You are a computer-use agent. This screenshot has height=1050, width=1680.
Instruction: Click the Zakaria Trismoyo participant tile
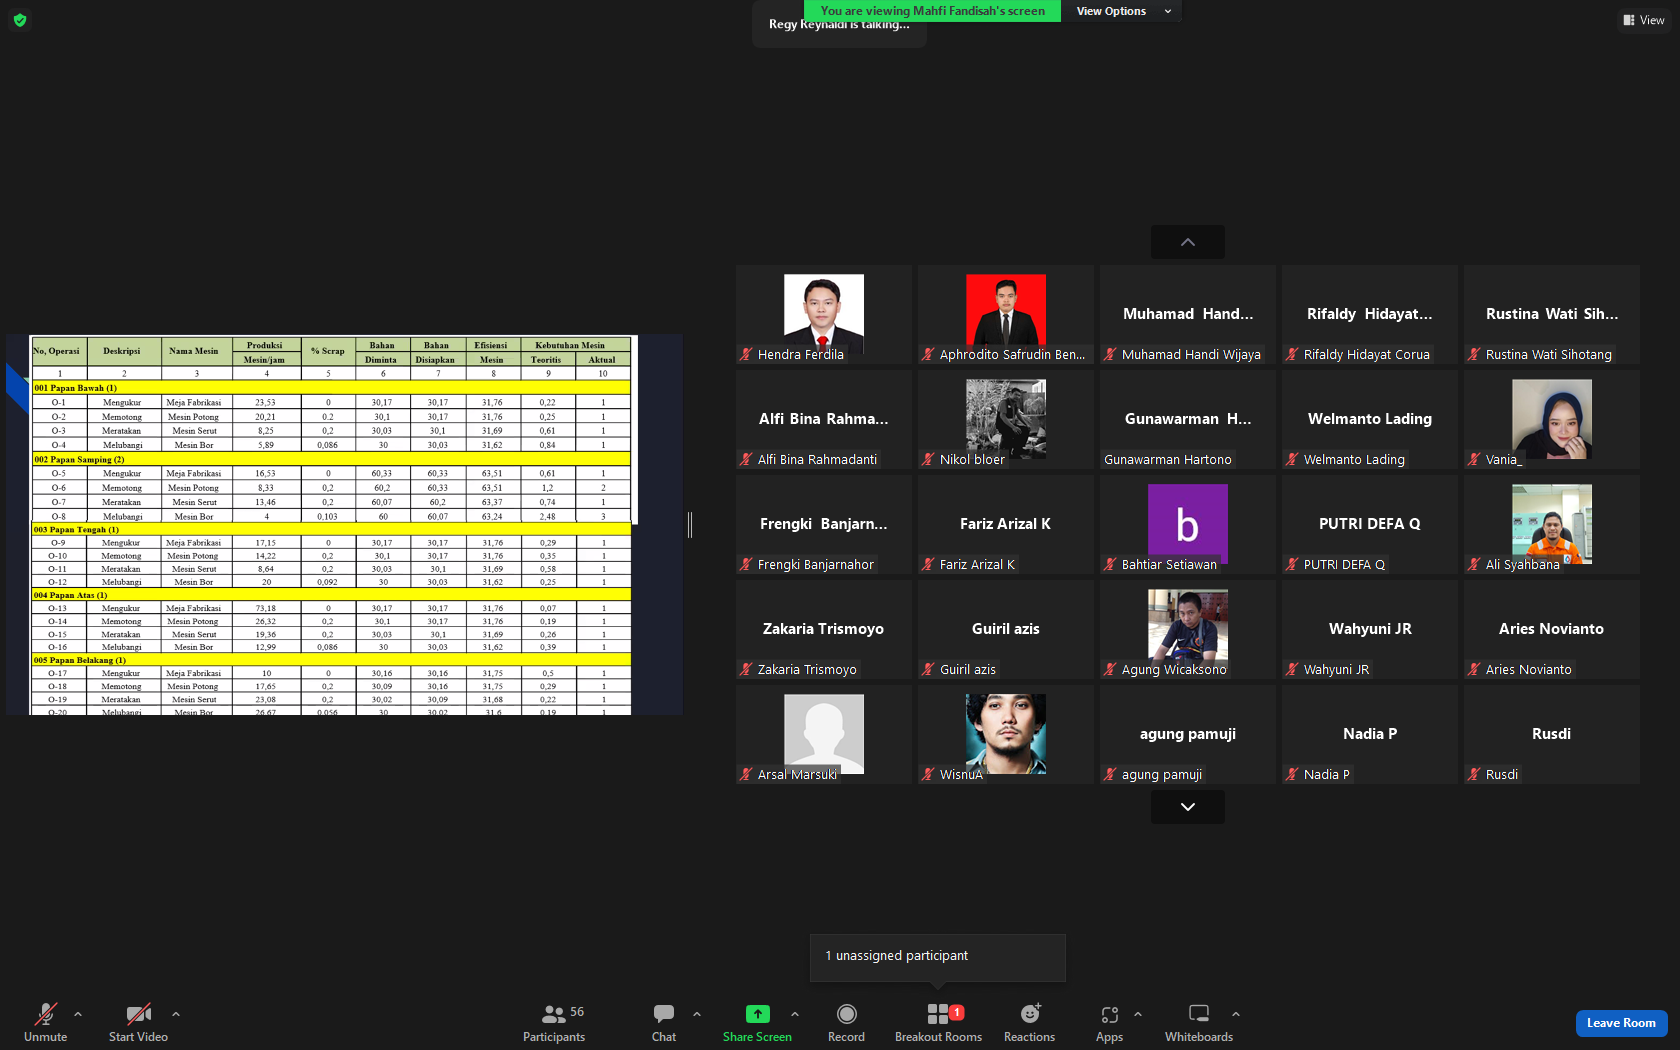pyautogui.click(x=824, y=630)
